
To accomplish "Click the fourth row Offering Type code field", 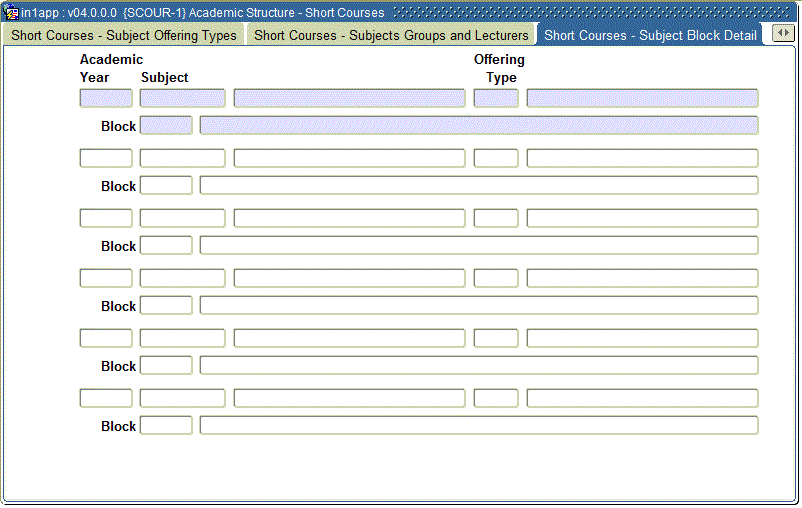I will 496,278.
